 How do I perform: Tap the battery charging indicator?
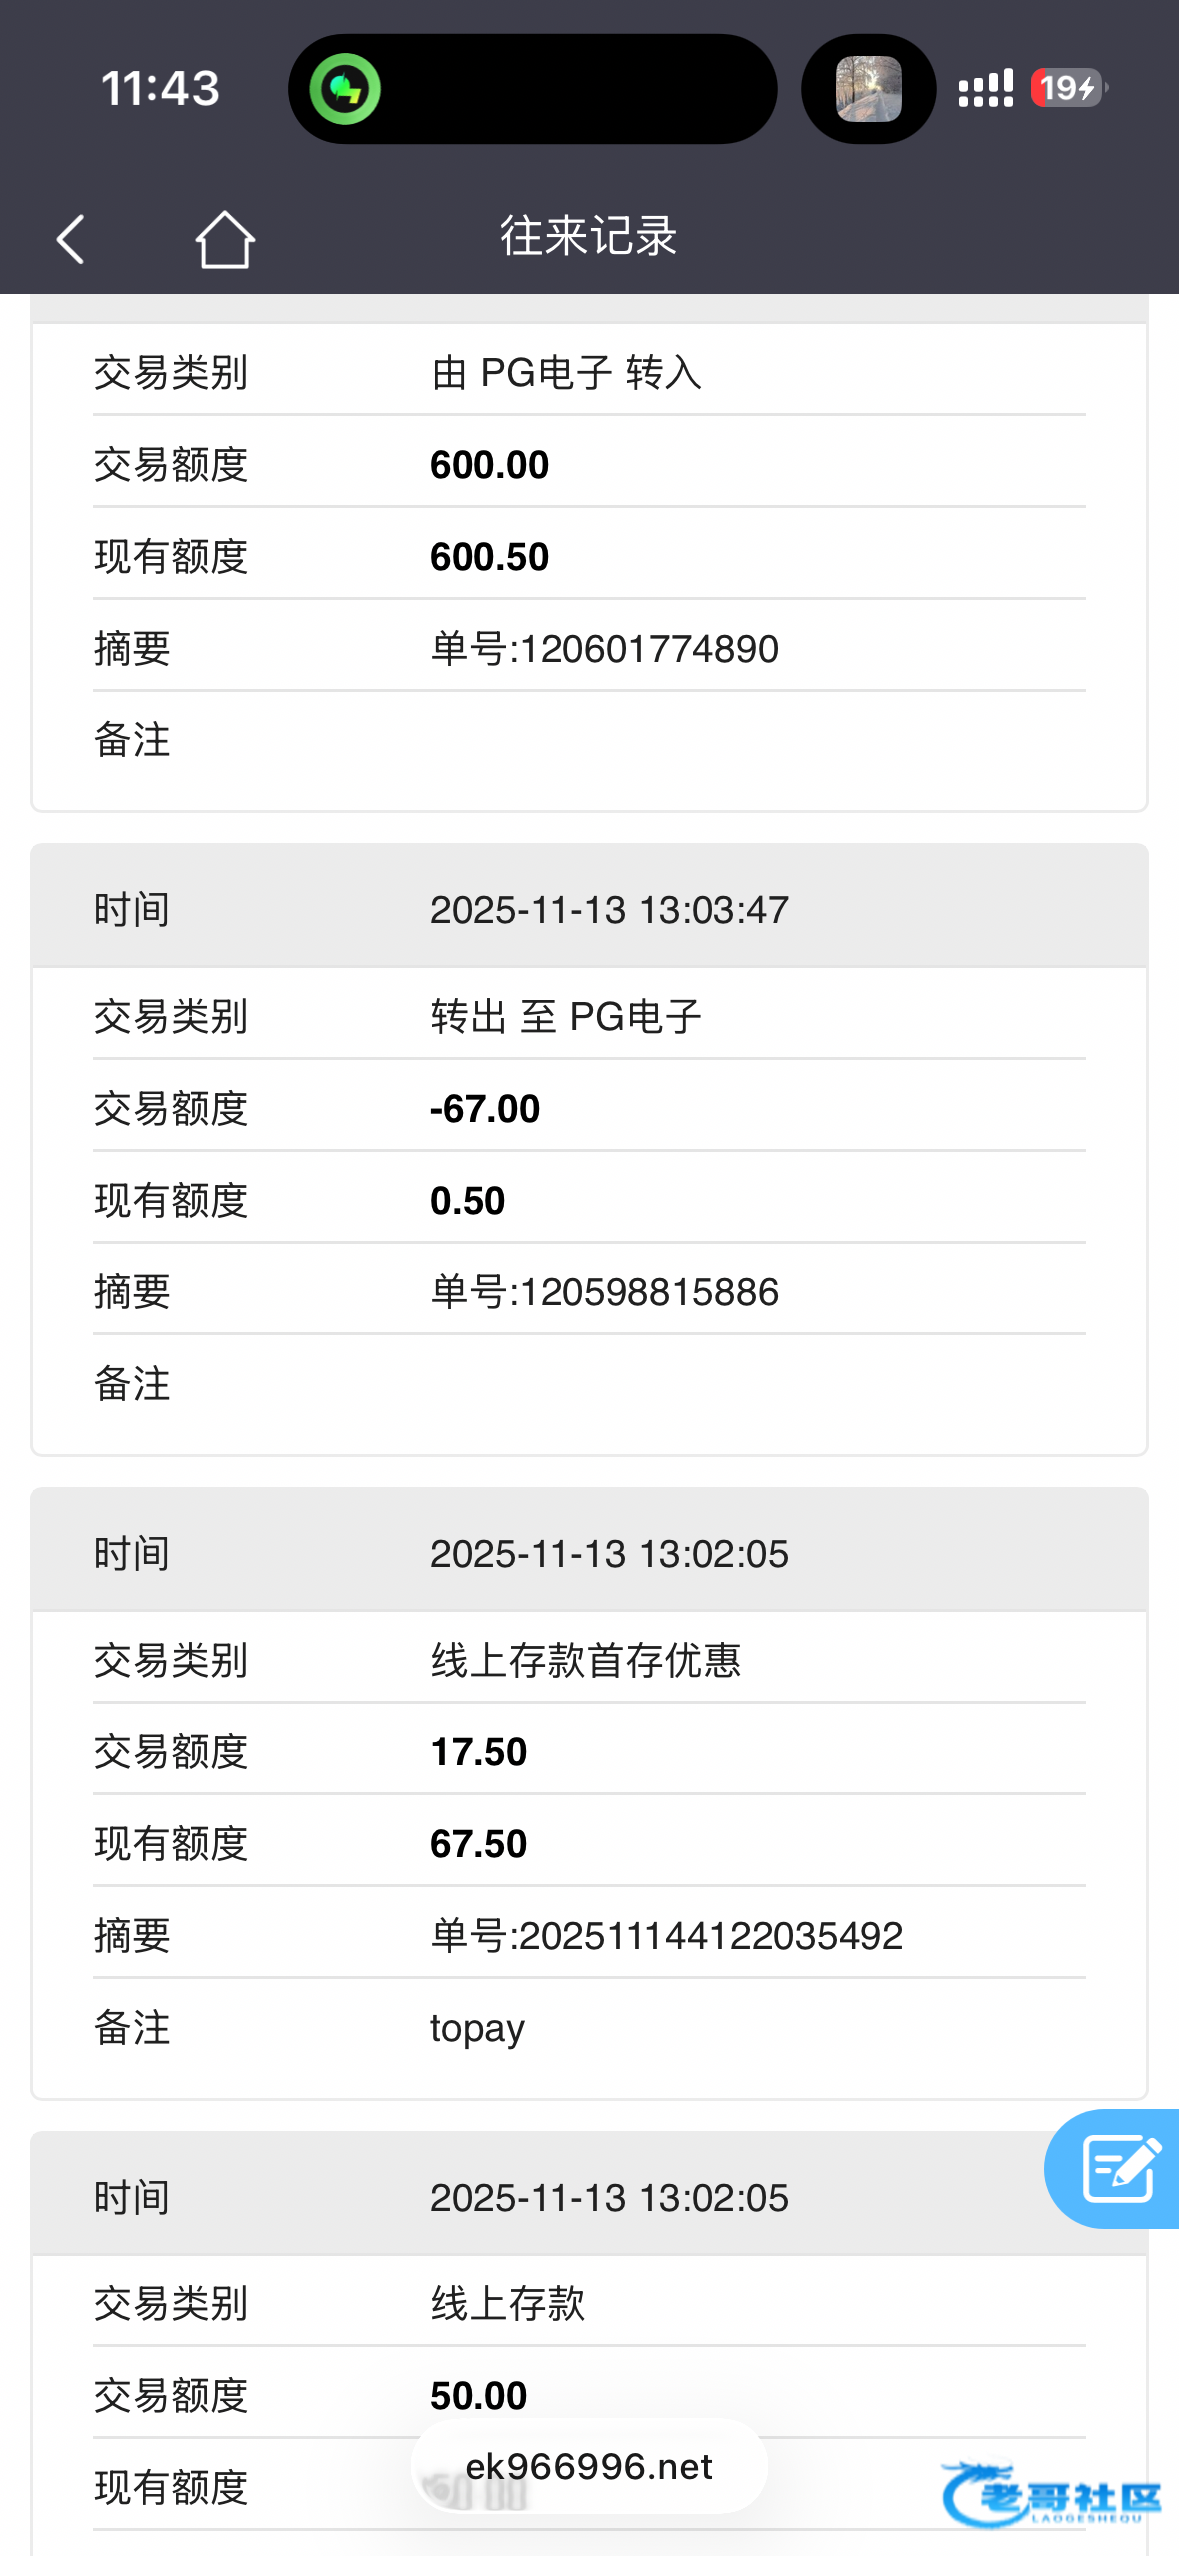[x=1068, y=89]
